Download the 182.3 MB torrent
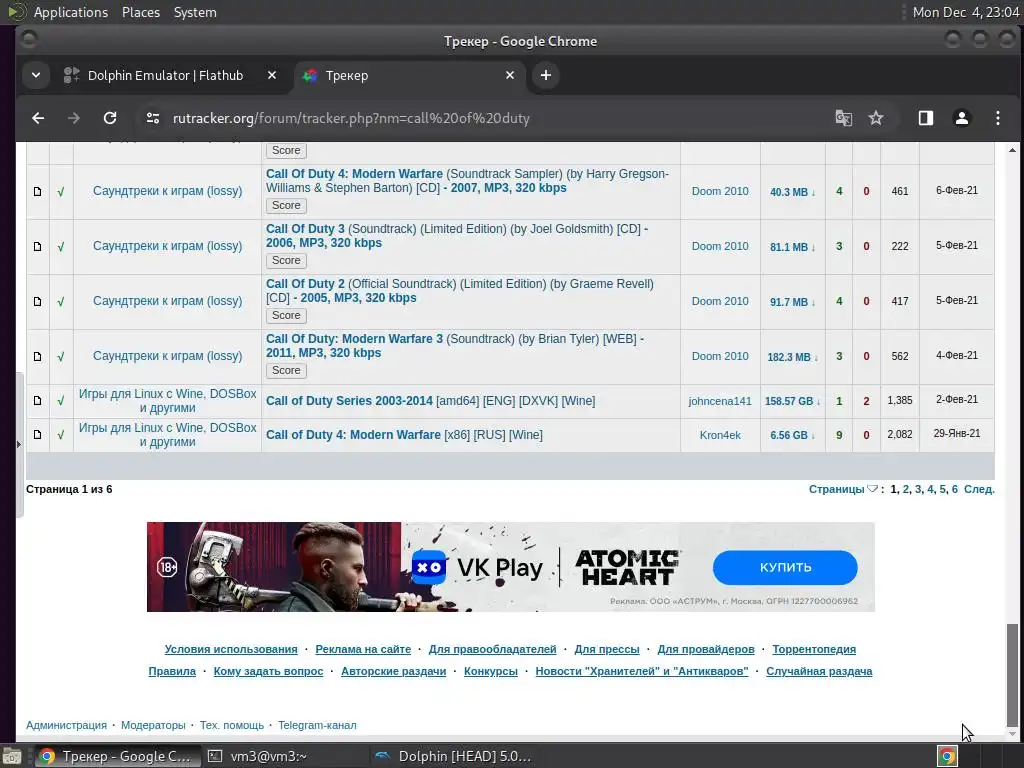The image size is (1024, 768). click(792, 357)
